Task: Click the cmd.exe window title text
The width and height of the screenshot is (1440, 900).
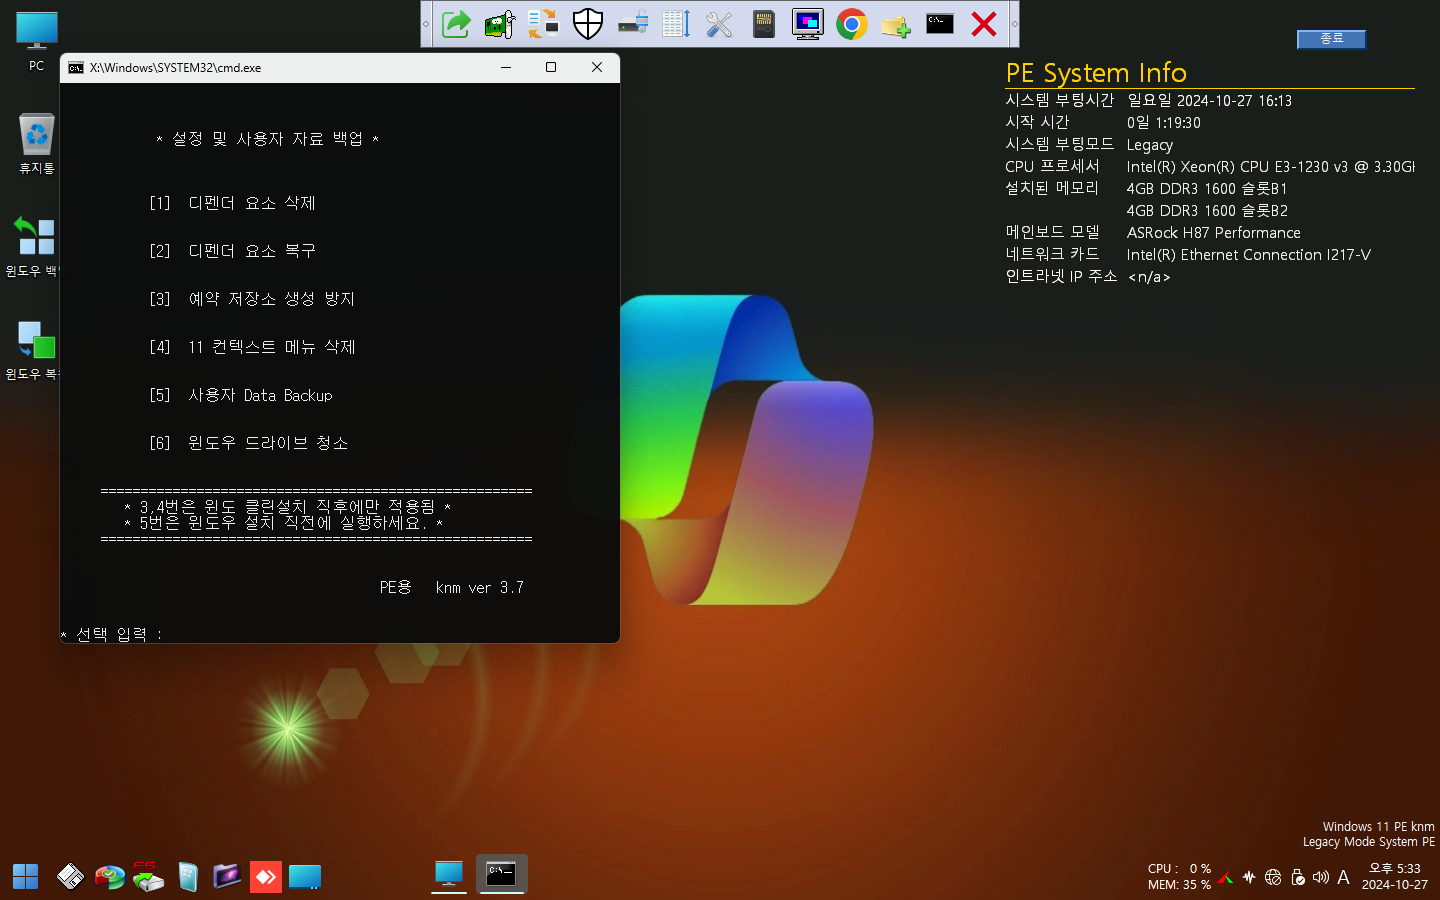Action: pyautogui.click(x=175, y=68)
